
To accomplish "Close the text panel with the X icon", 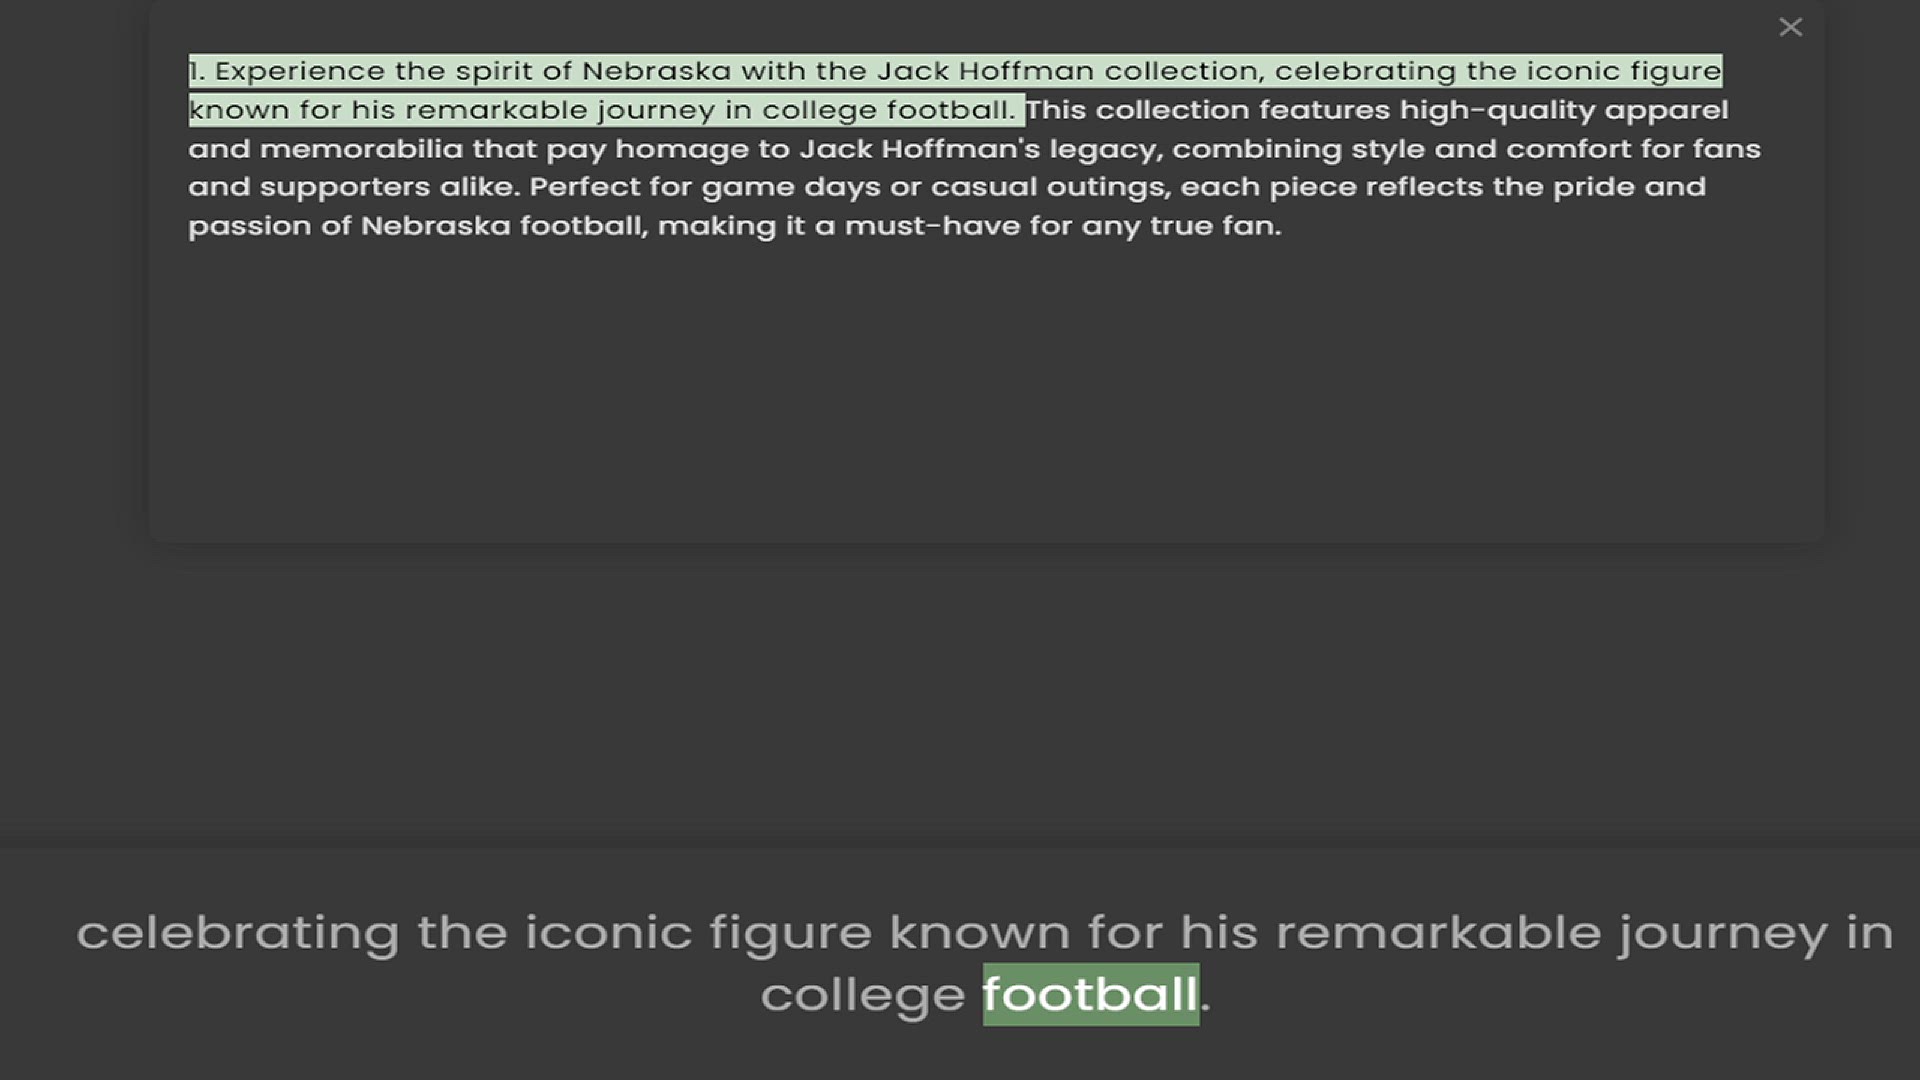I will (x=1790, y=27).
